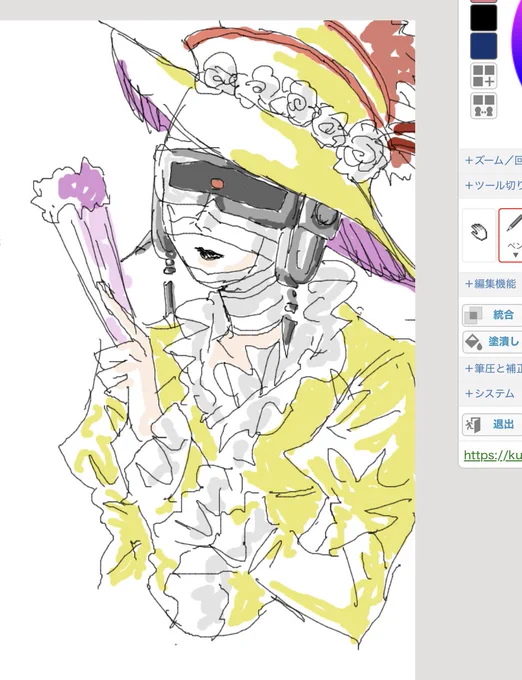Expand the 編集機能 editing functions section
The height and width of the screenshot is (680, 522).
click(x=490, y=284)
